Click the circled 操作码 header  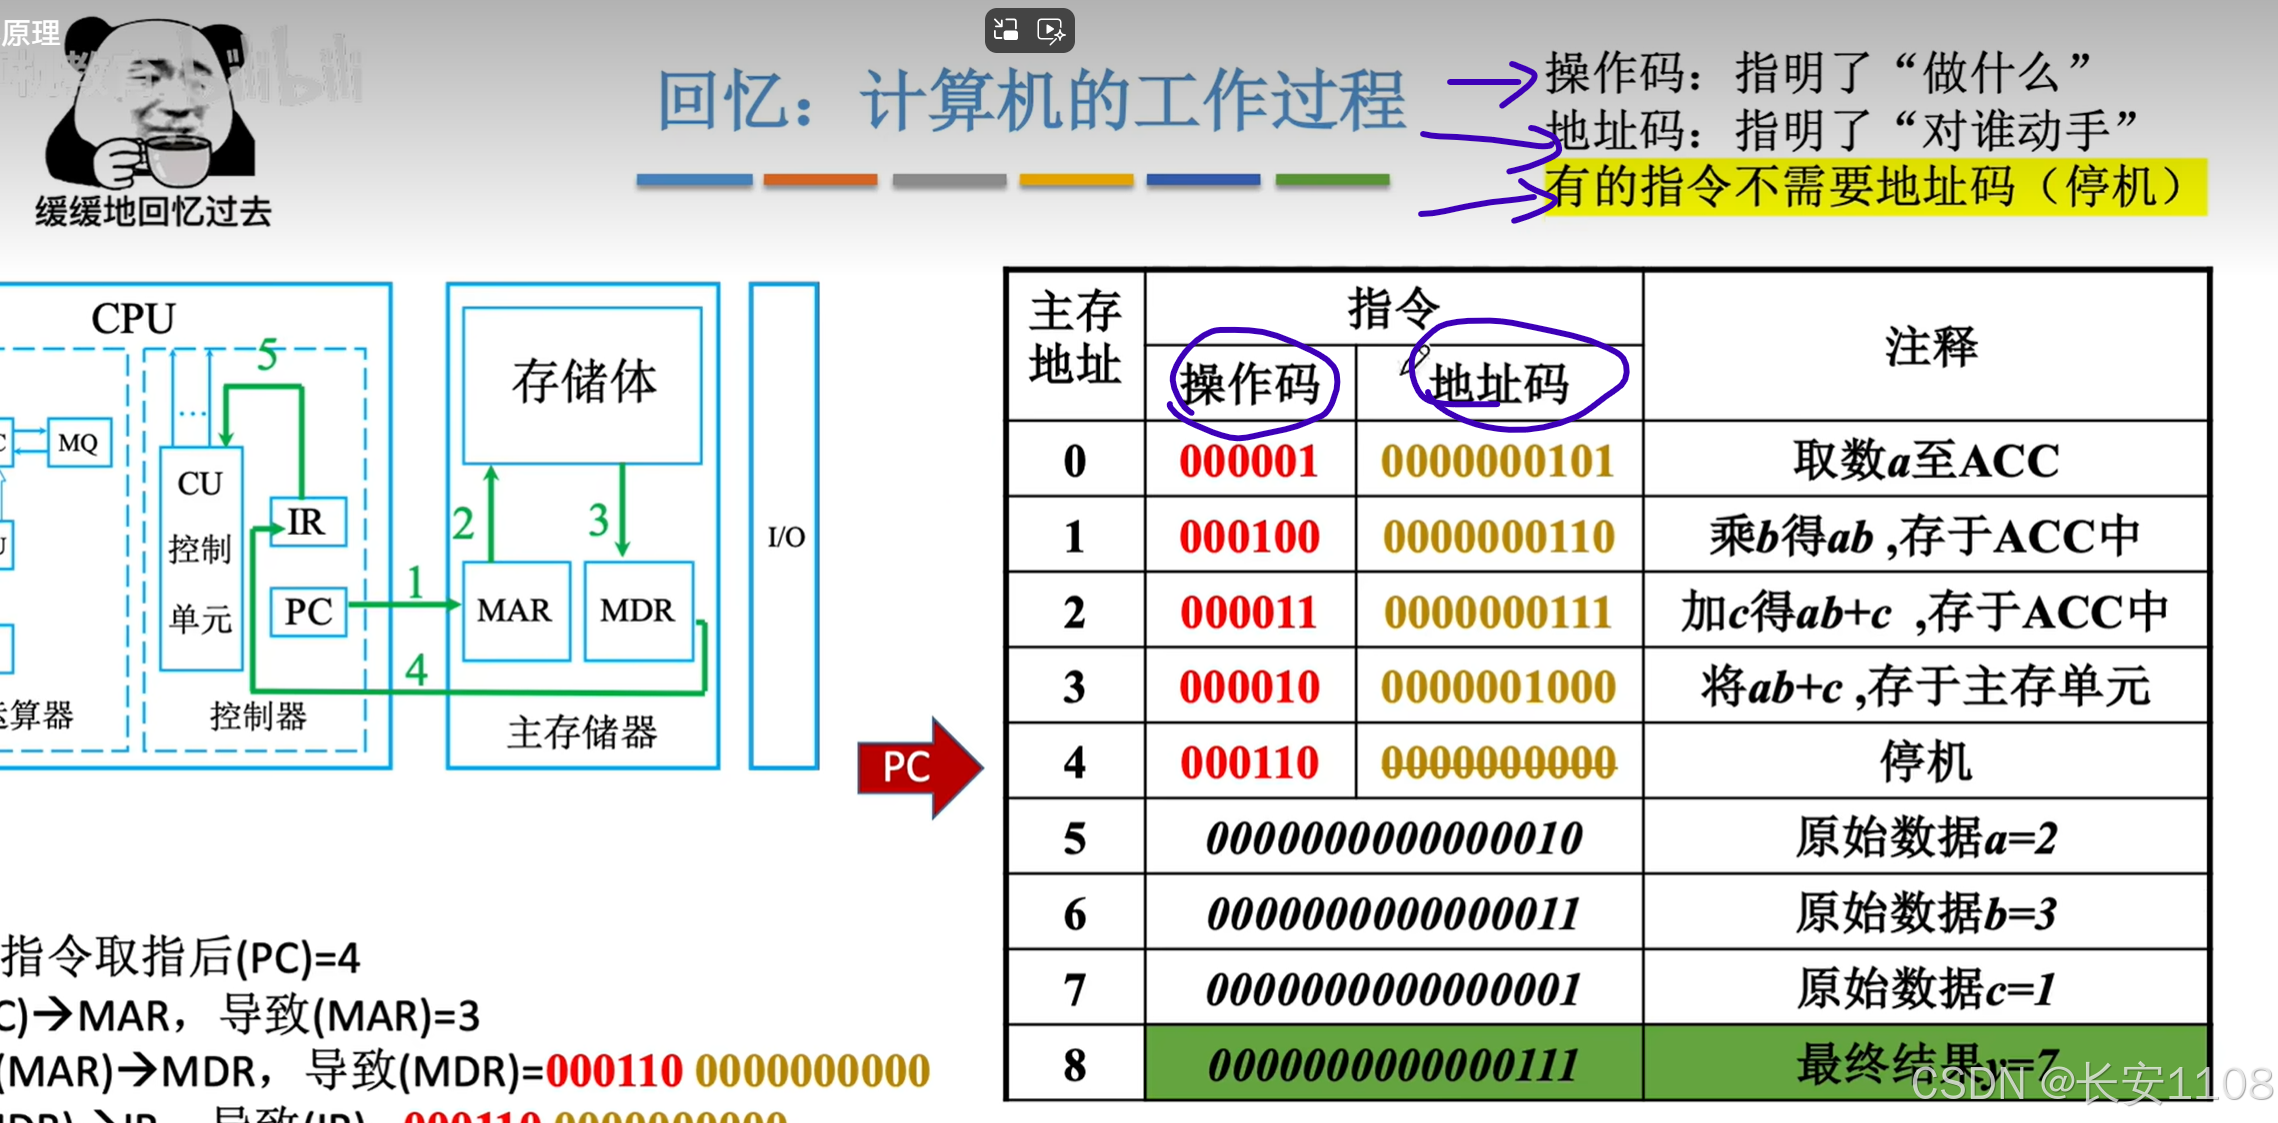point(1251,384)
